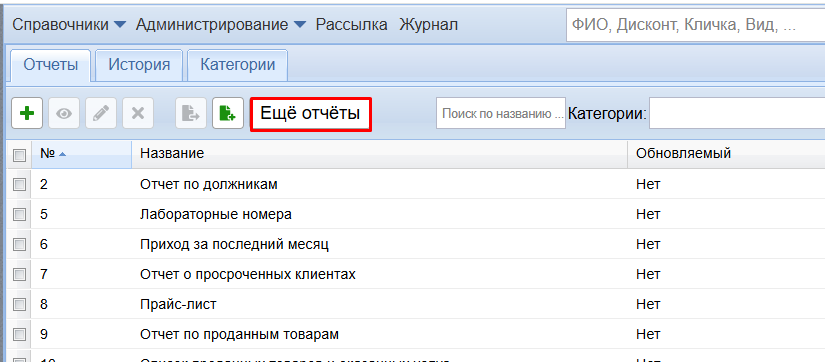Toggle the select-all checkbox in table header
Image resolution: width=825 pixels, height=362 pixels.
point(19,155)
